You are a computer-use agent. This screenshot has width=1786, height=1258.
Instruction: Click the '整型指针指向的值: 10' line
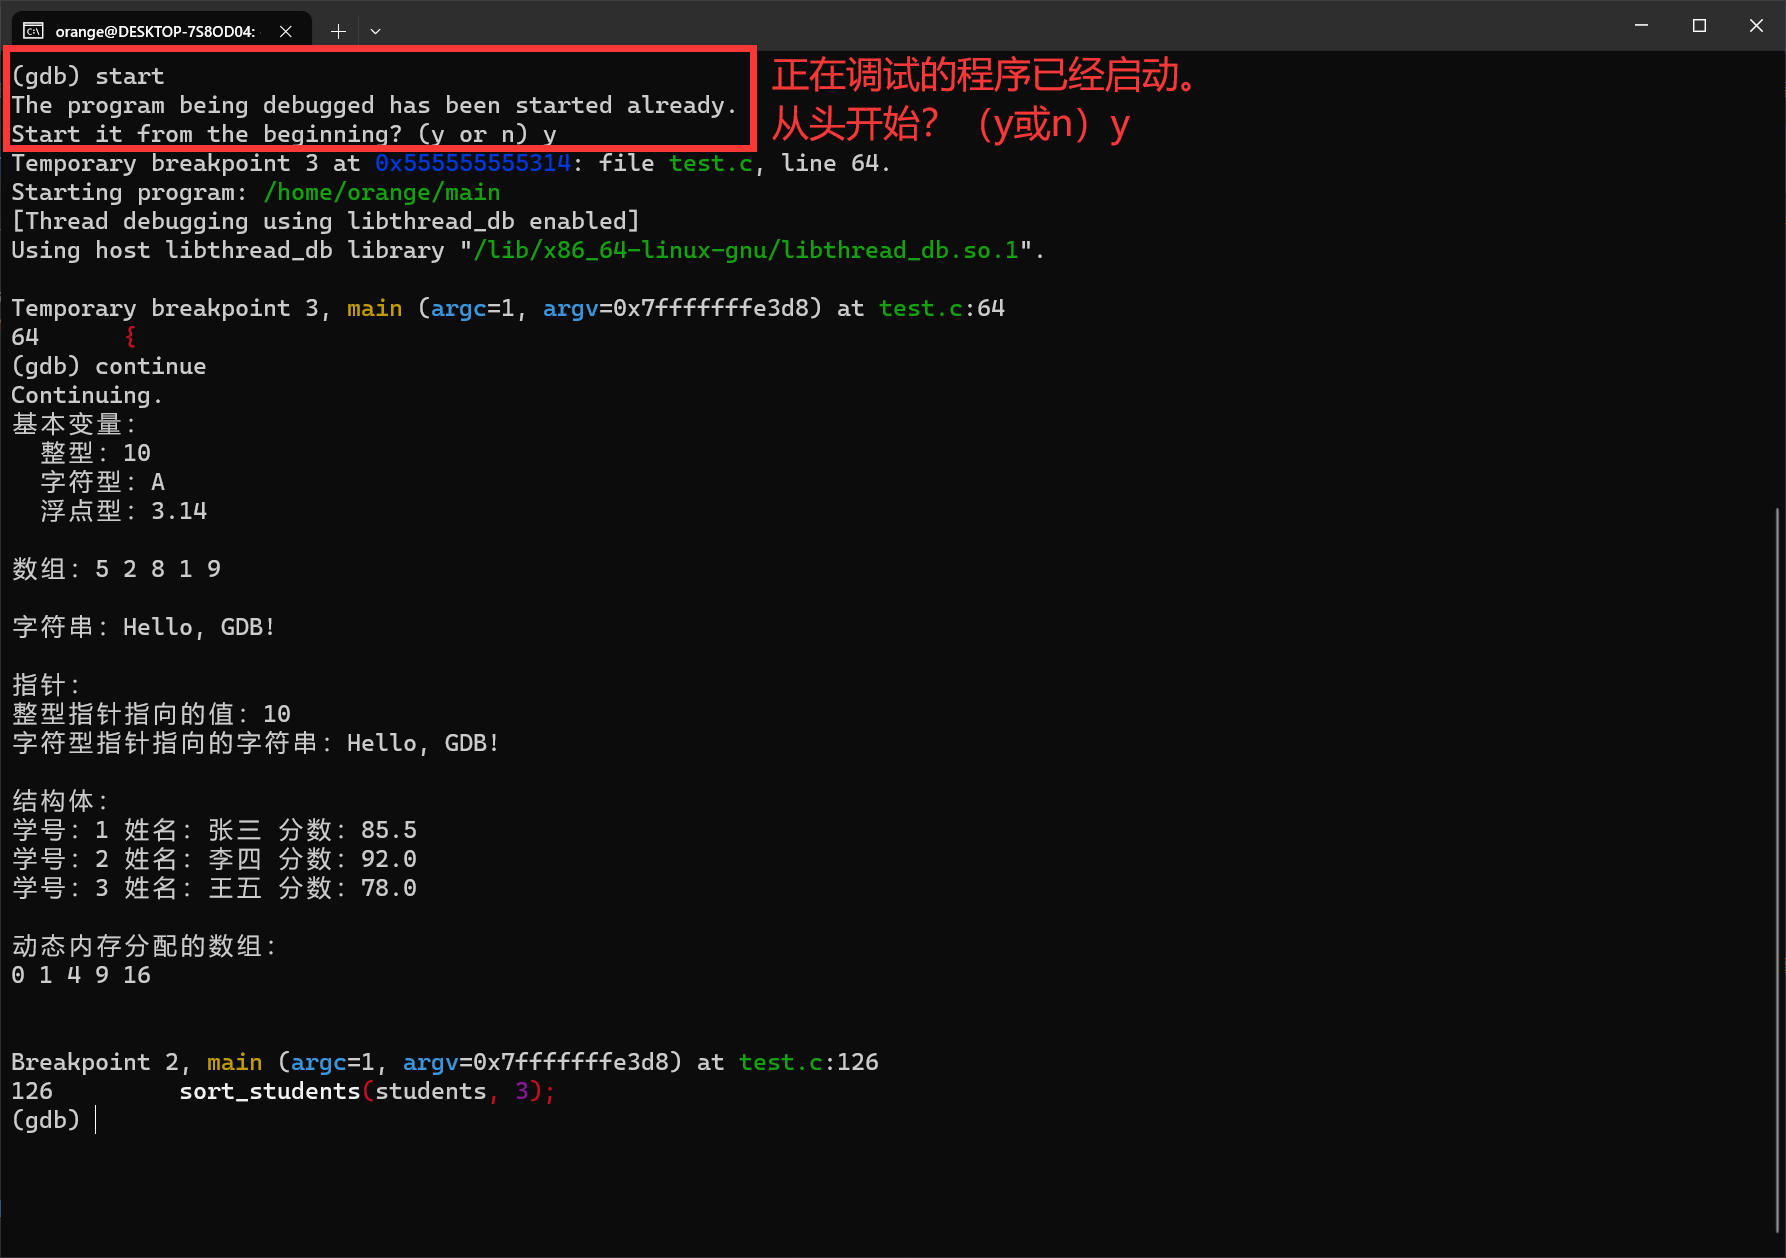(151, 714)
